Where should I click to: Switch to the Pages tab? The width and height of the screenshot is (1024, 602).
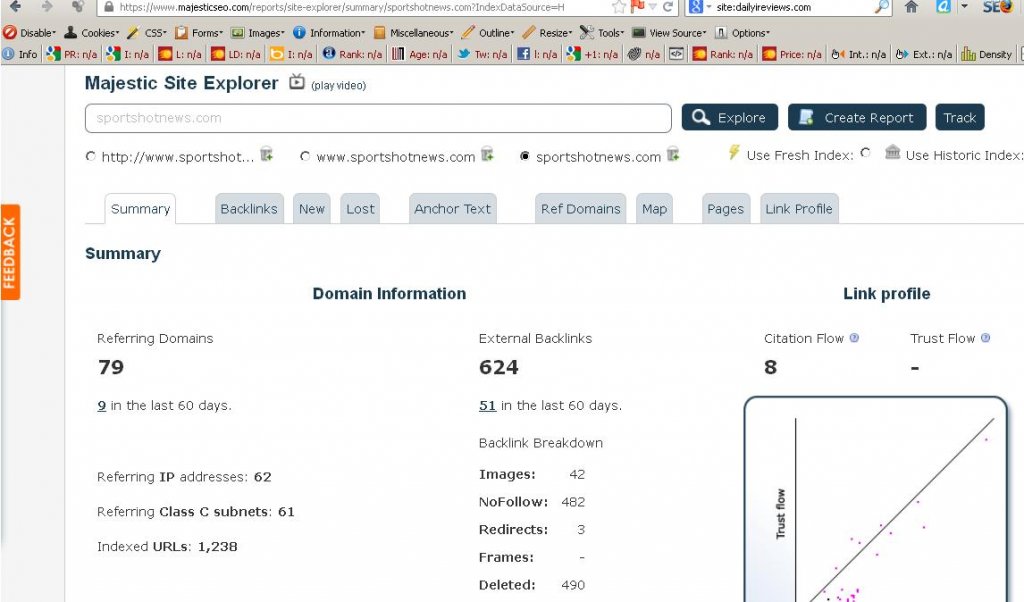(x=726, y=209)
